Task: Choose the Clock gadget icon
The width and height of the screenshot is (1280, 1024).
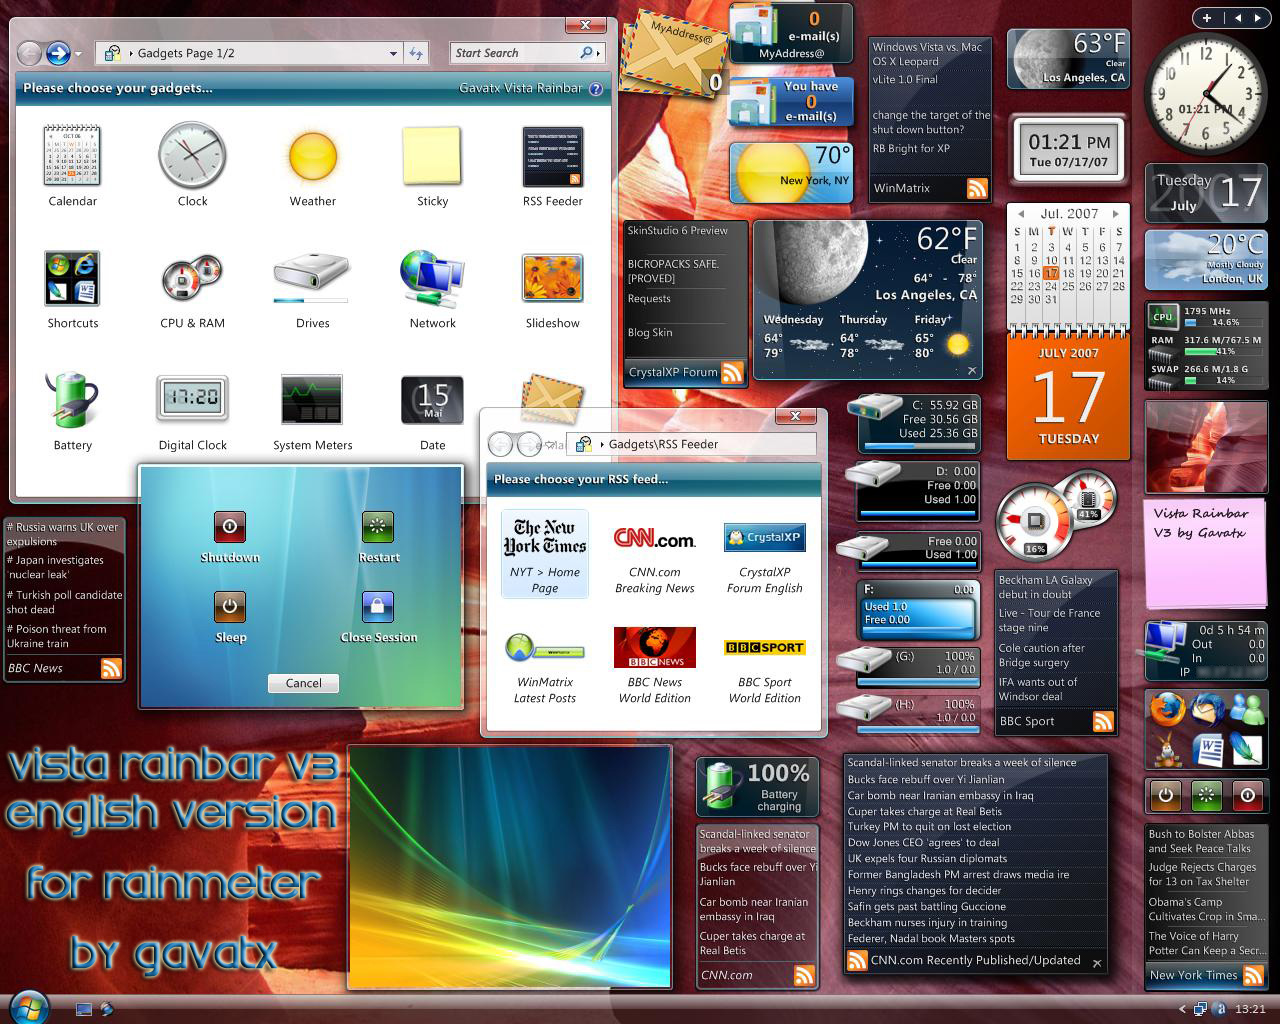Action: (192, 156)
